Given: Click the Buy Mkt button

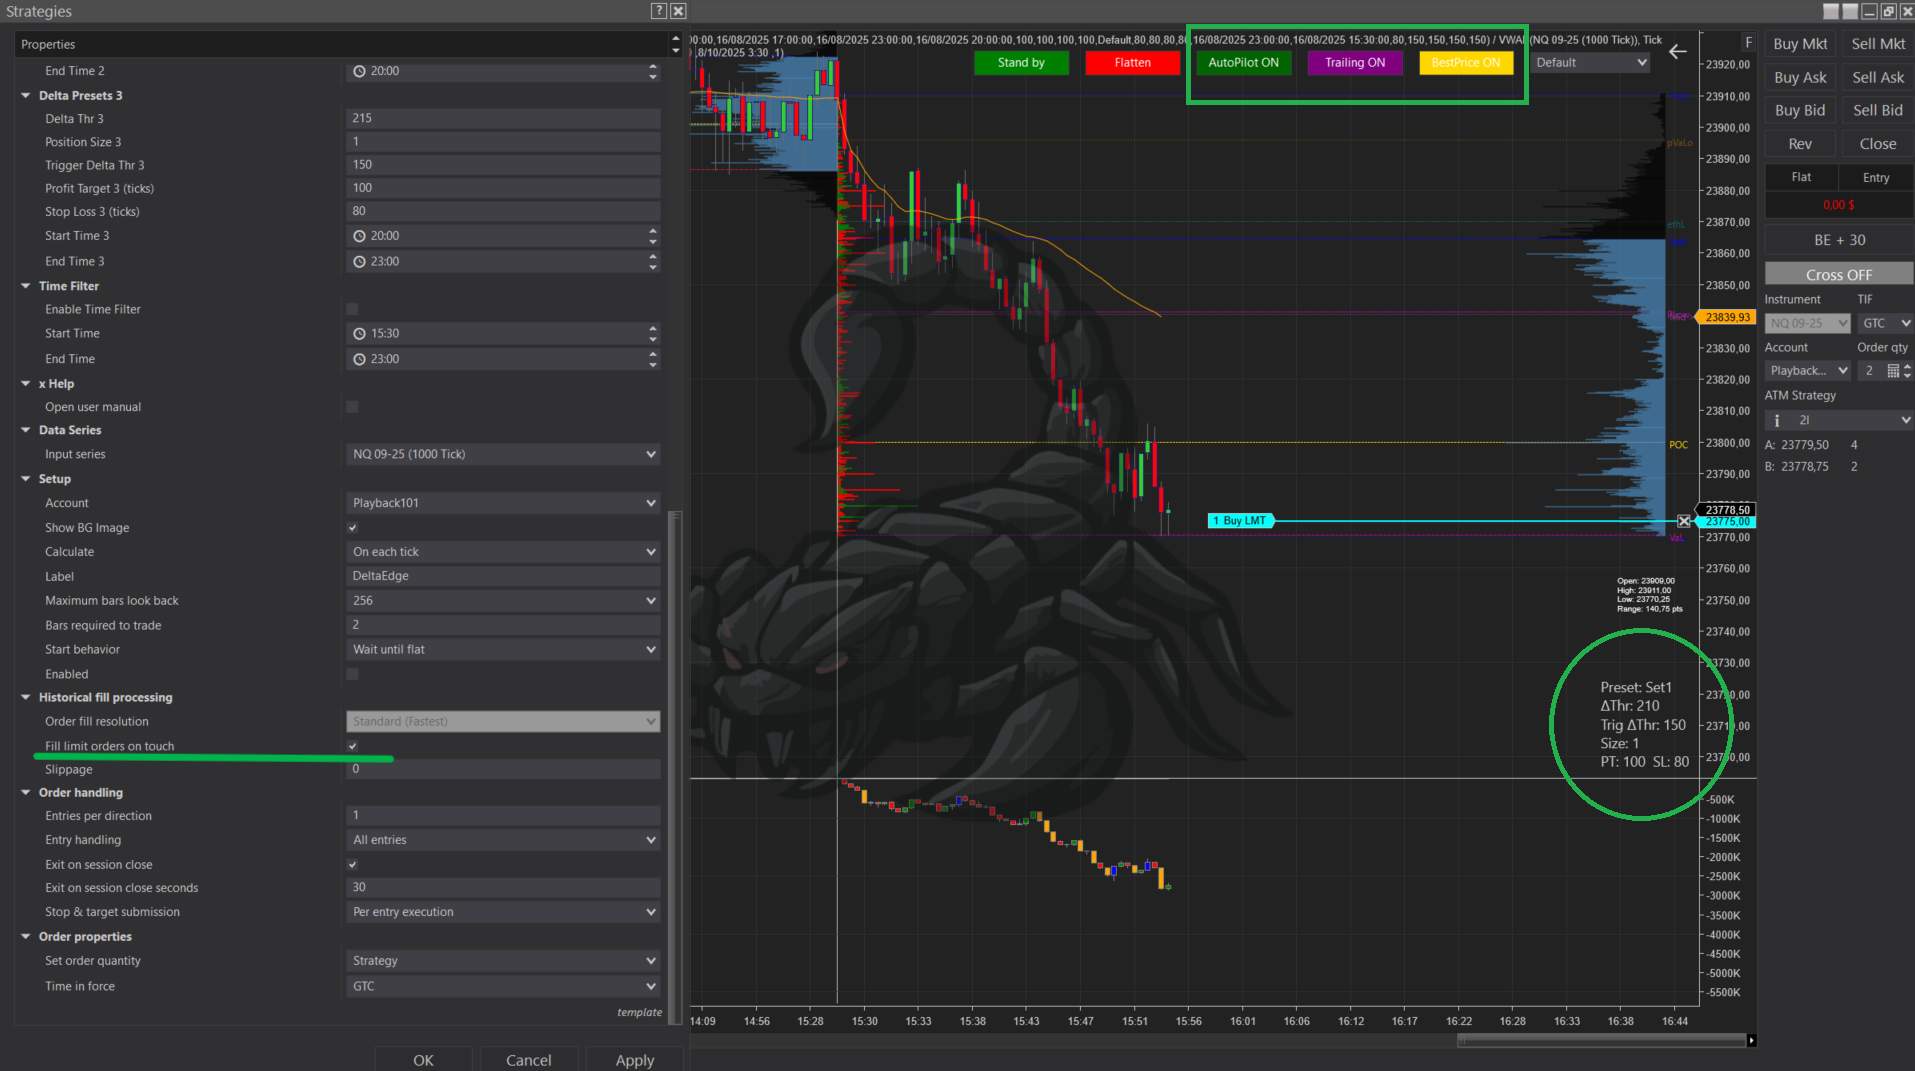Looking at the screenshot, I should pyautogui.click(x=1800, y=44).
